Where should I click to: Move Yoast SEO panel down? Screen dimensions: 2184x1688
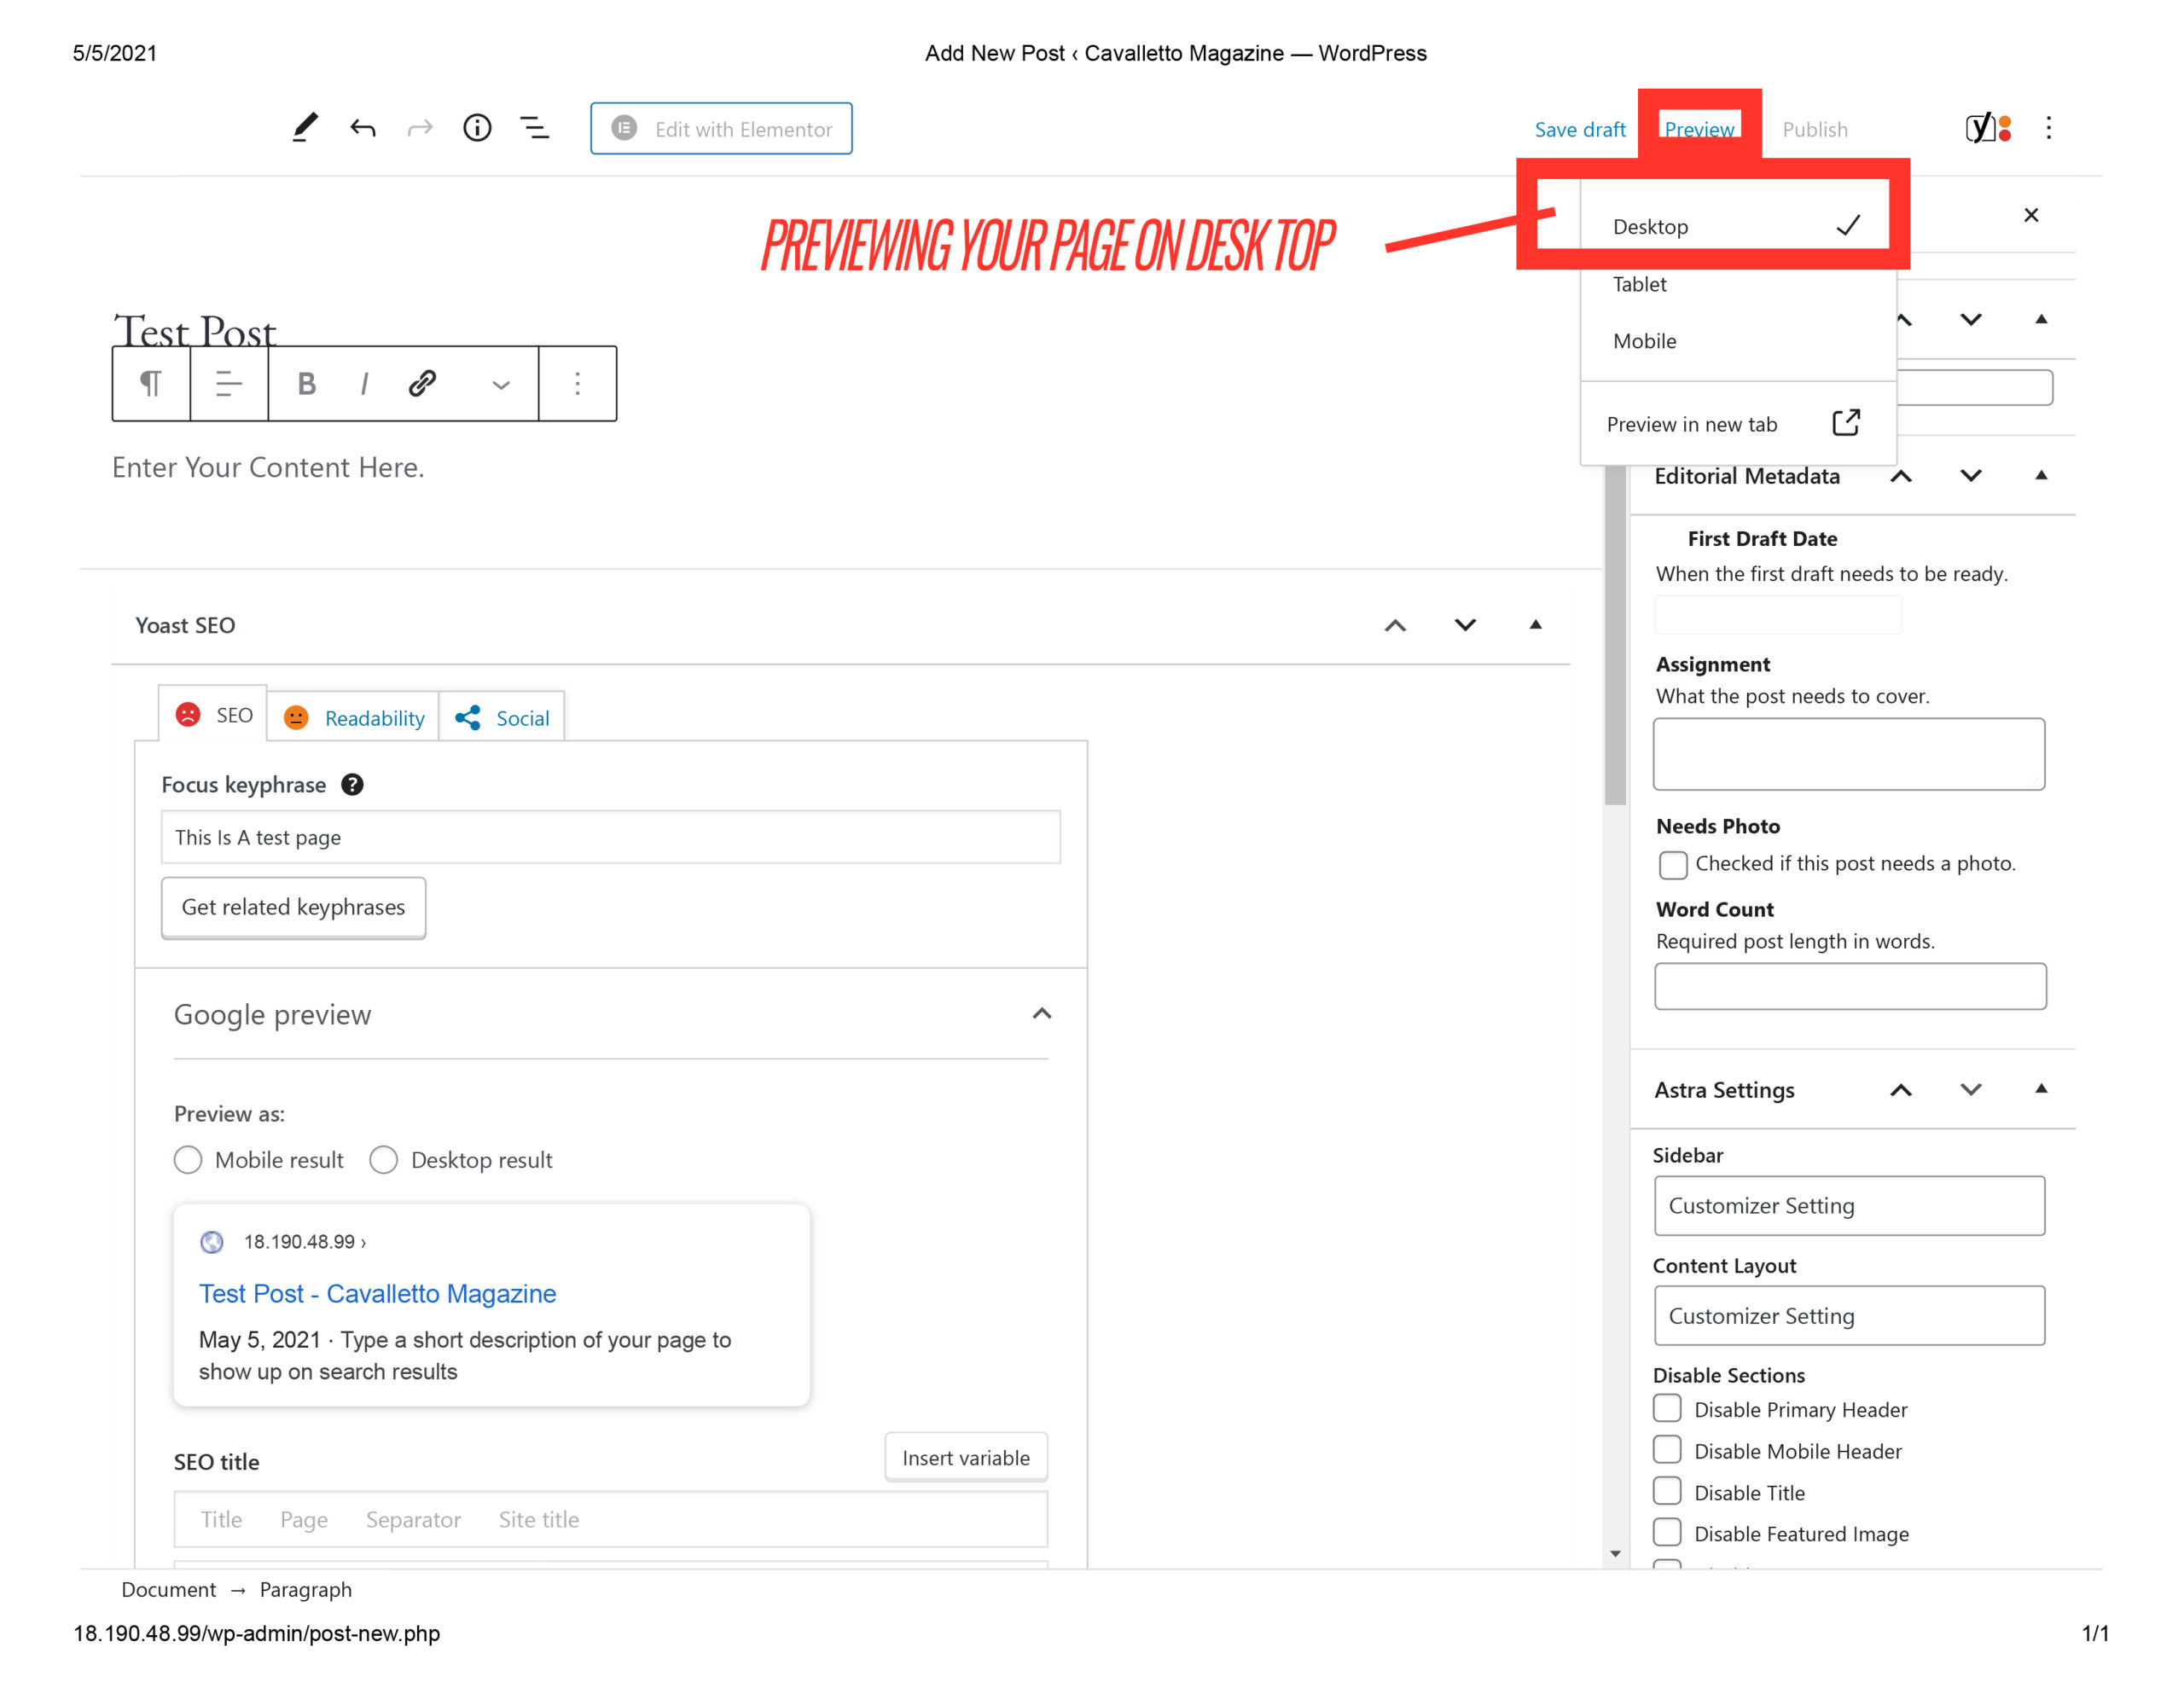click(1465, 625)
